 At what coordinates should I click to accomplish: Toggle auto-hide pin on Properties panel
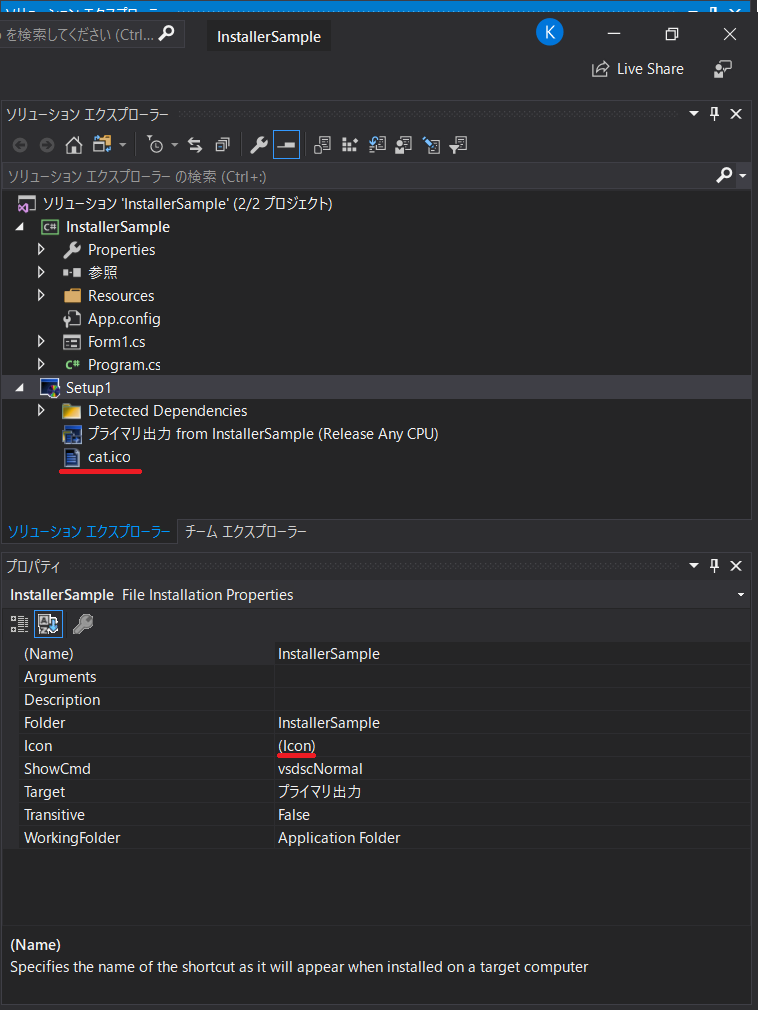[714, 566]
